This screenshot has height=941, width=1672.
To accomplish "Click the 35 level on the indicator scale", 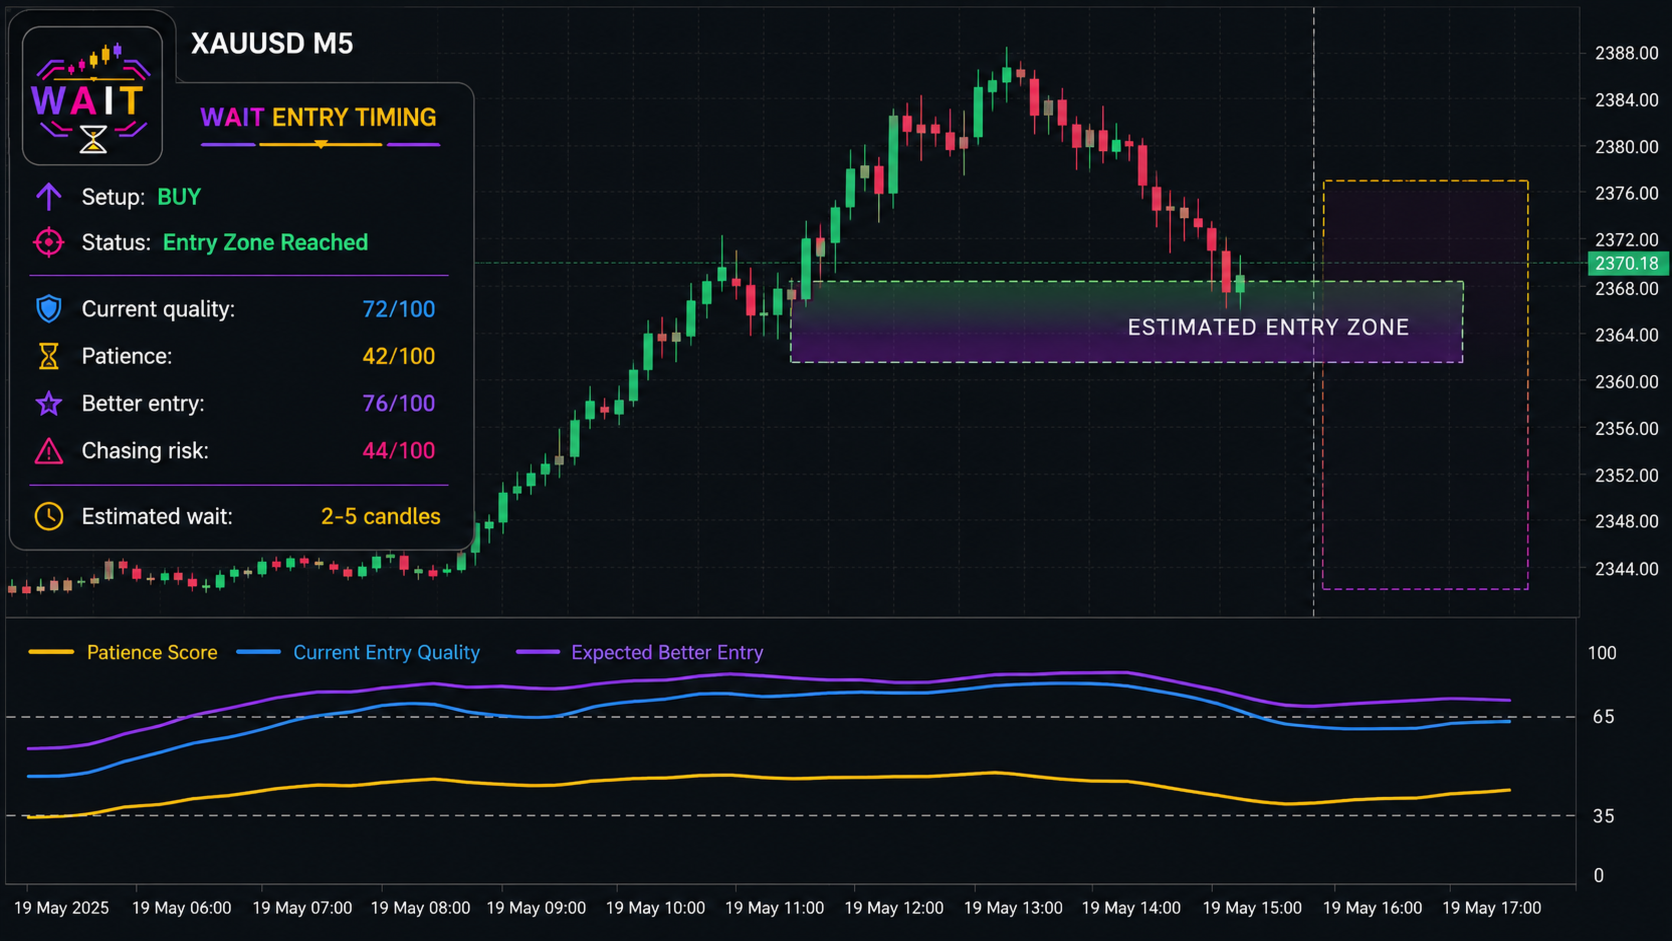I will 1603,817.
